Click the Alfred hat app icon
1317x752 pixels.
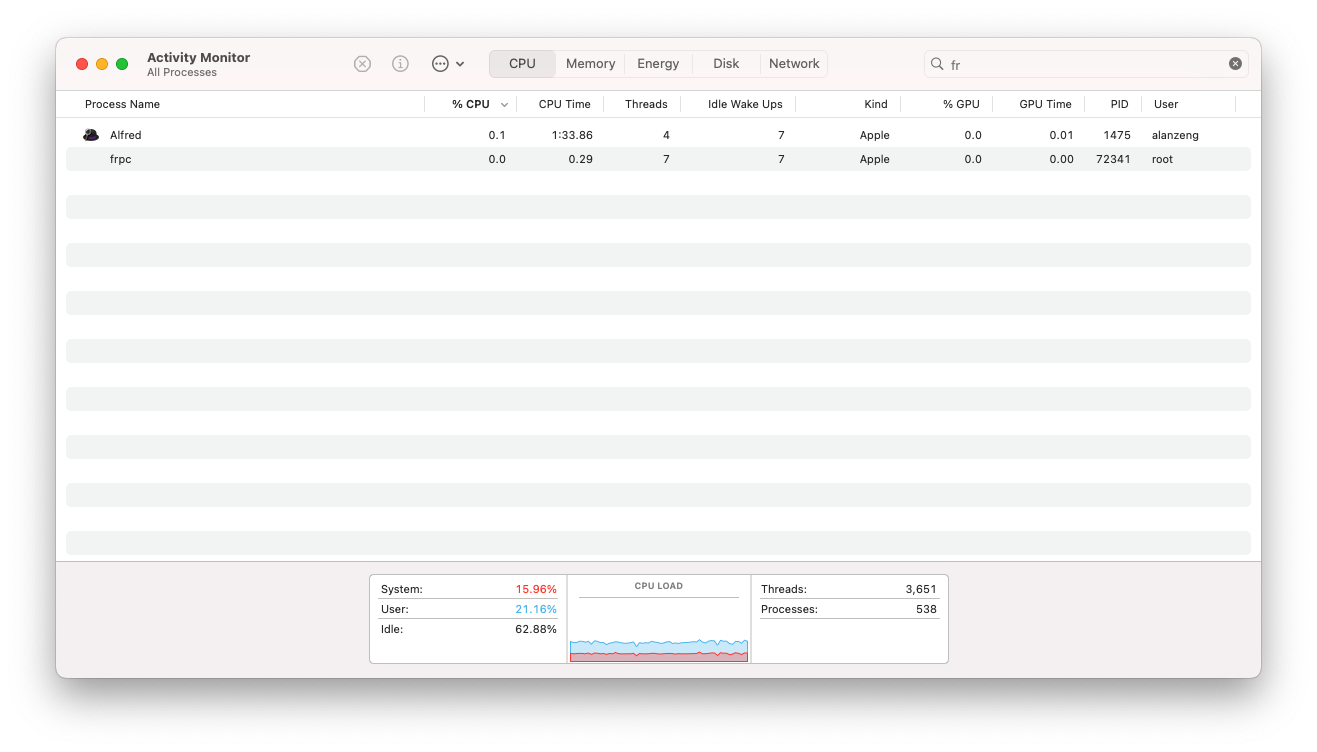pyautogui.click(x=91, y=135)
